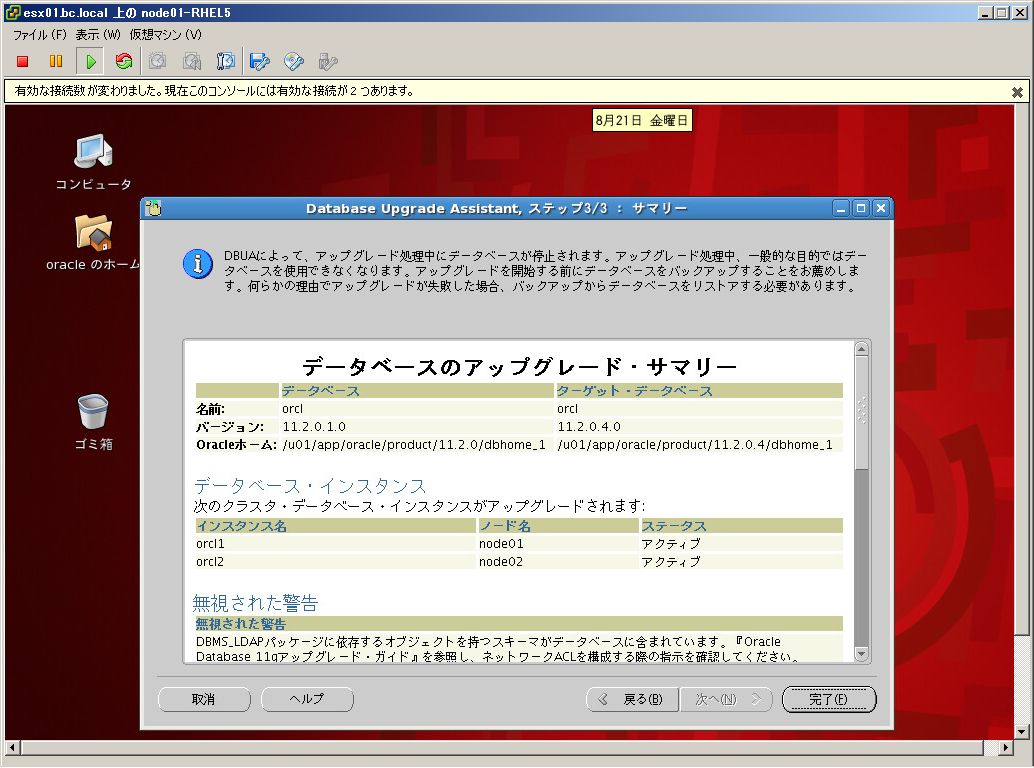This screenshot has width=1034, height=768.
Task: Click the 取消 cancel button
Action: (x=204, y=699)
